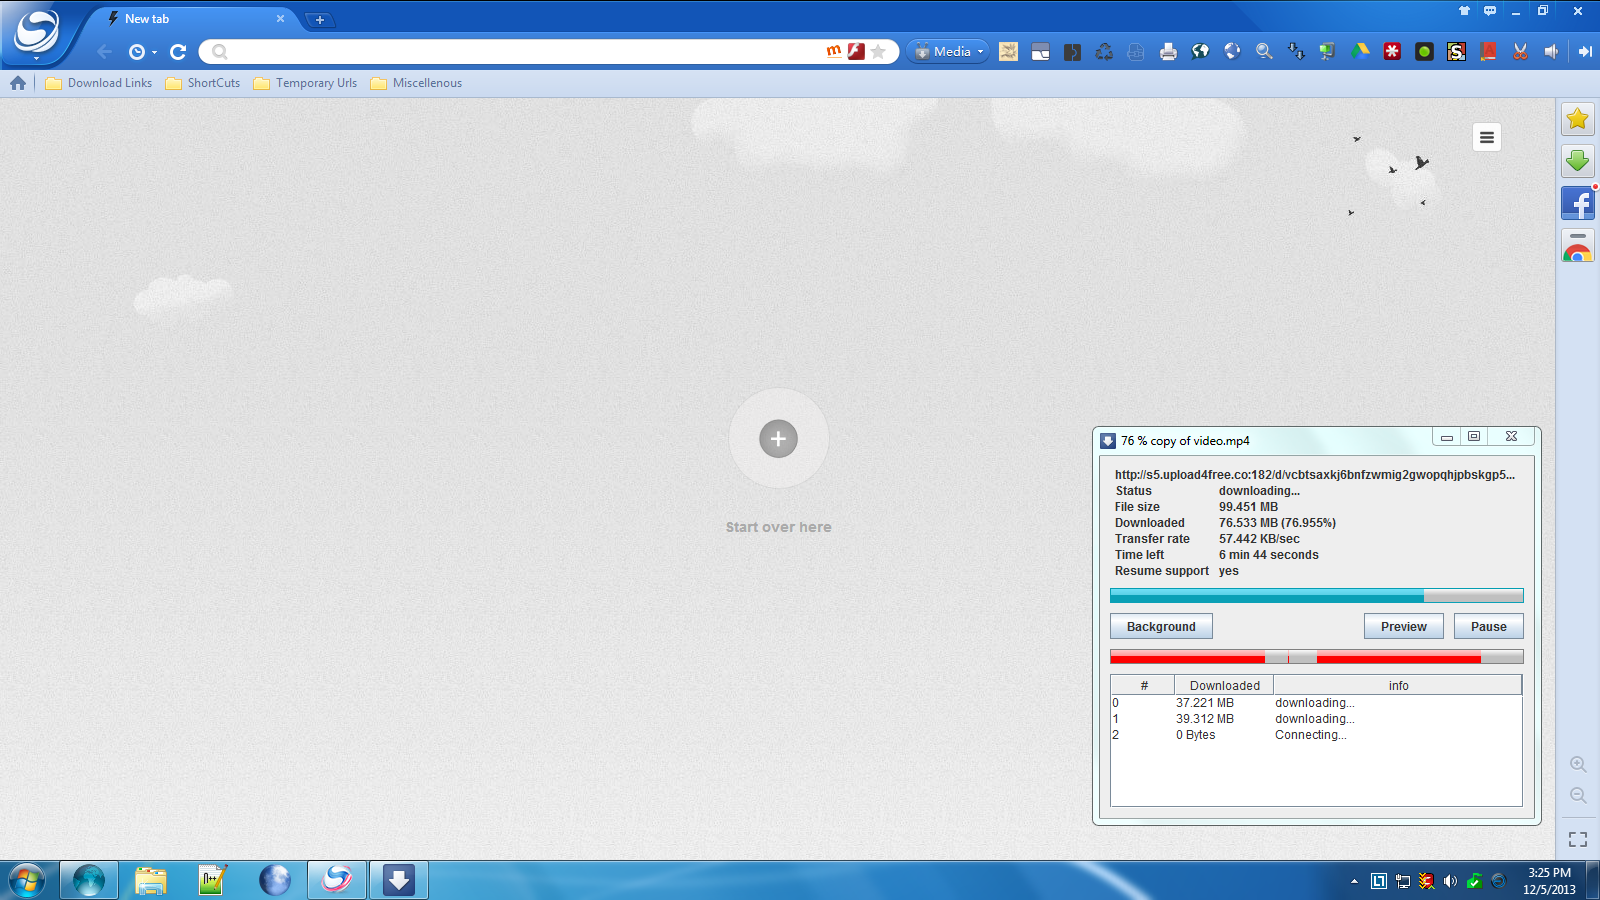Click the yellow star sidebar icon

[x=1578, y=119]
